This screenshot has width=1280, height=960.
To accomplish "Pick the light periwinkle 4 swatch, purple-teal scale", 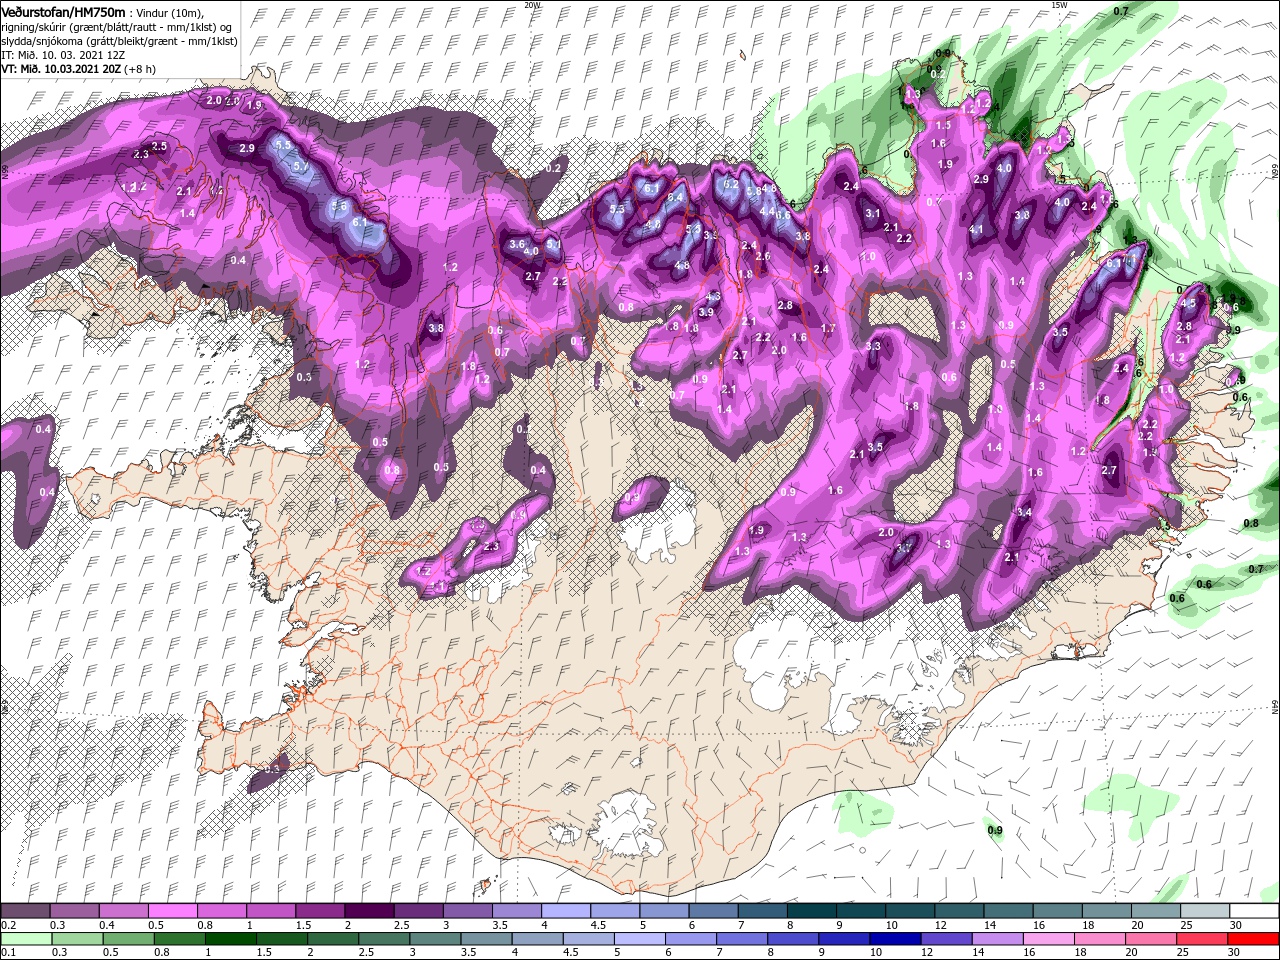I will click(565, 910).
